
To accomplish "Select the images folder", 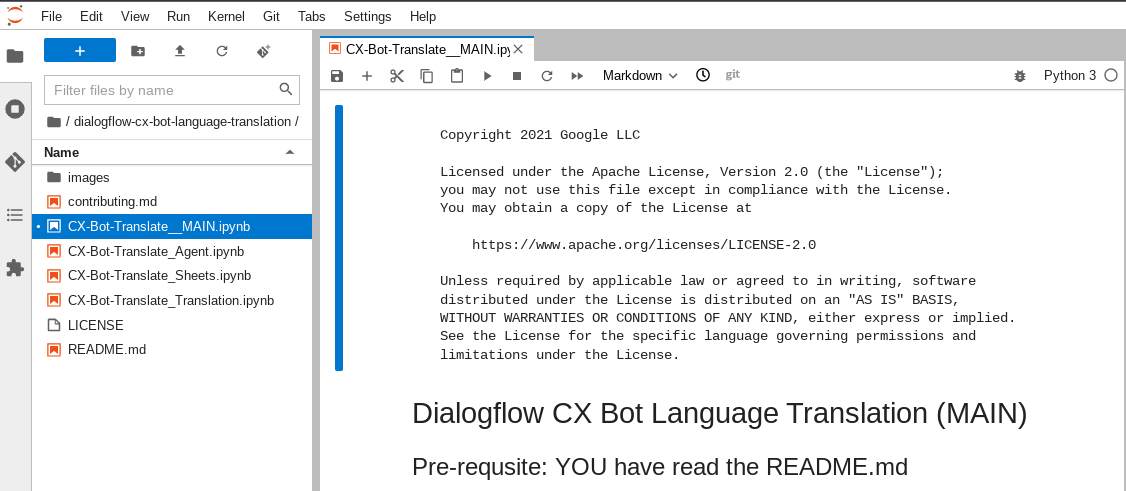I will pos(172,177).
